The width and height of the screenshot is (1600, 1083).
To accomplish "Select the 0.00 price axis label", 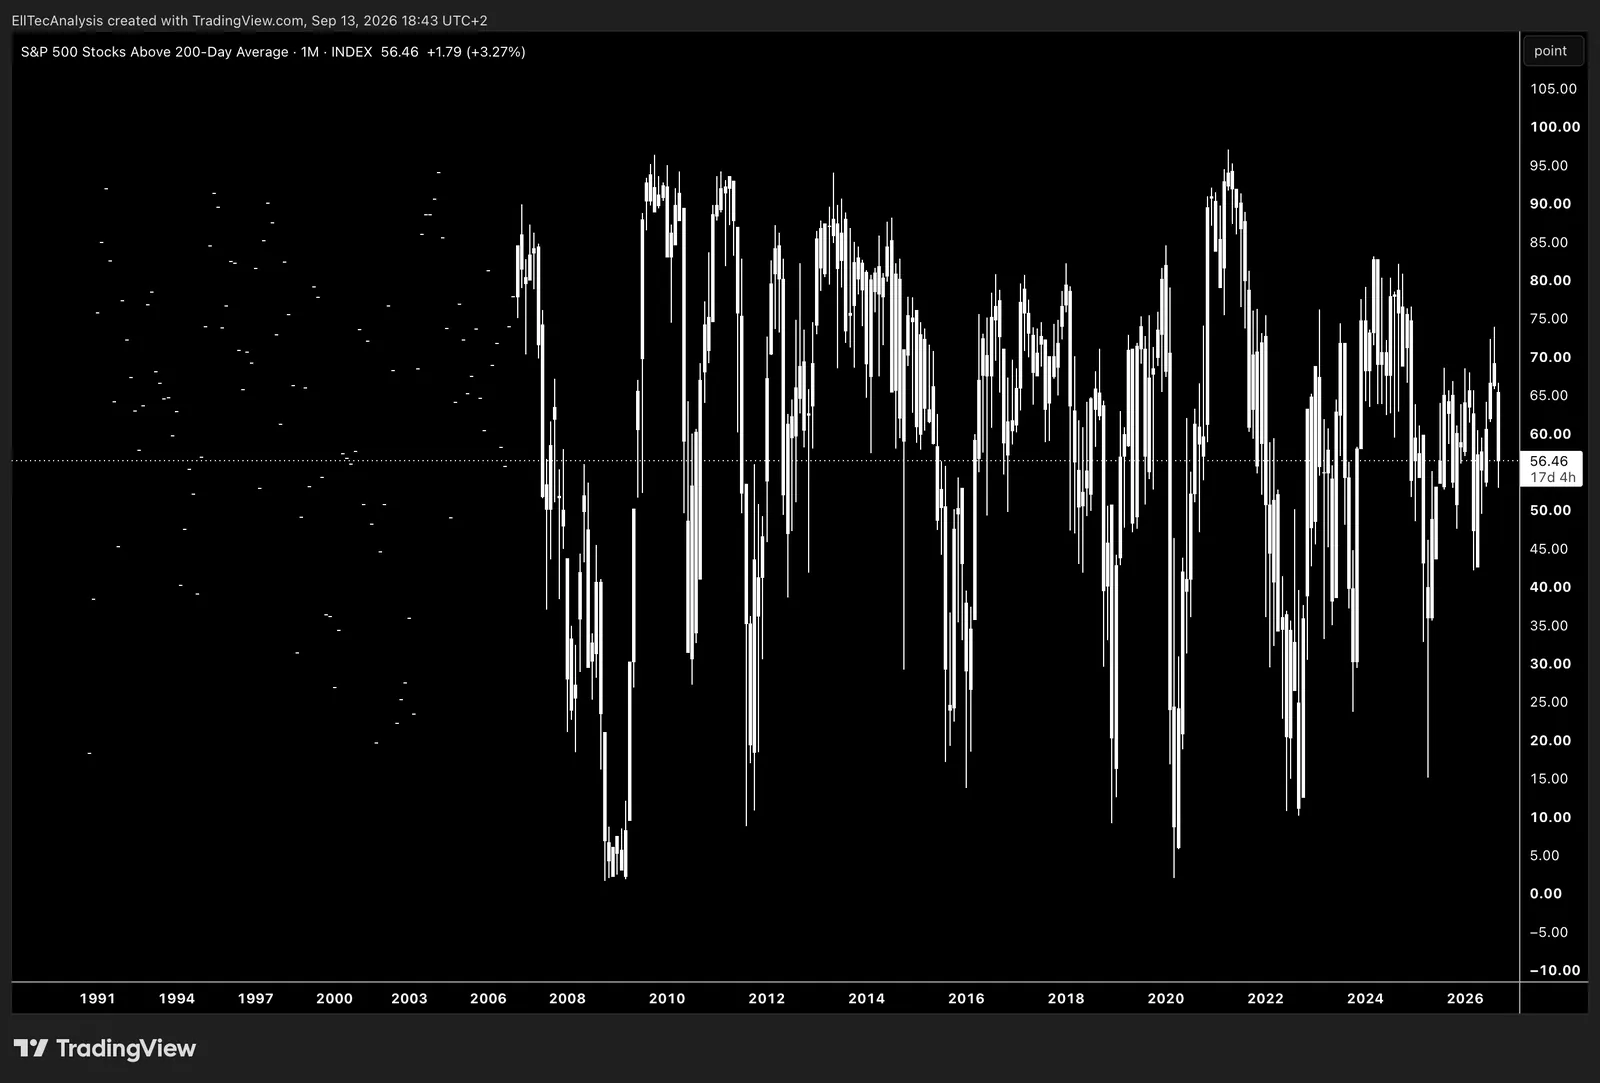I will coord(1546,894).
